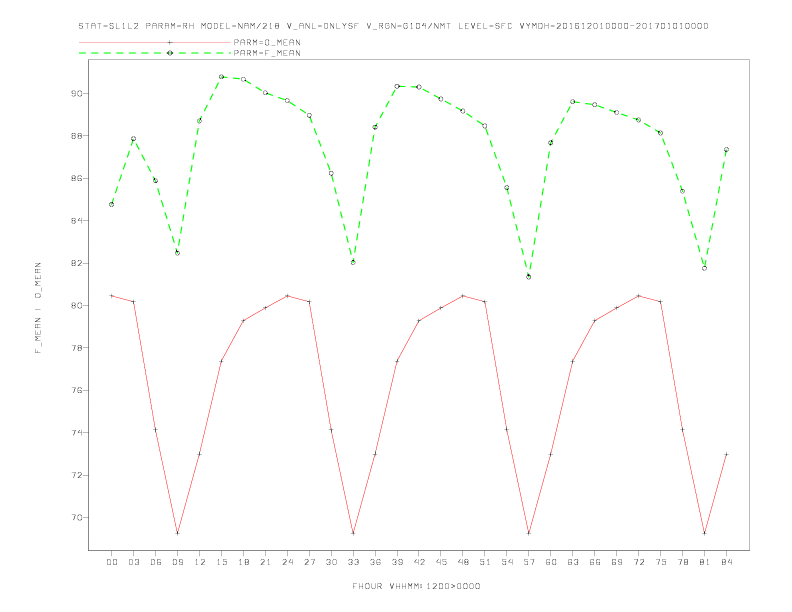
Task: Click the red O_MEAN marker at hour 33
Action: coord(353,533)
